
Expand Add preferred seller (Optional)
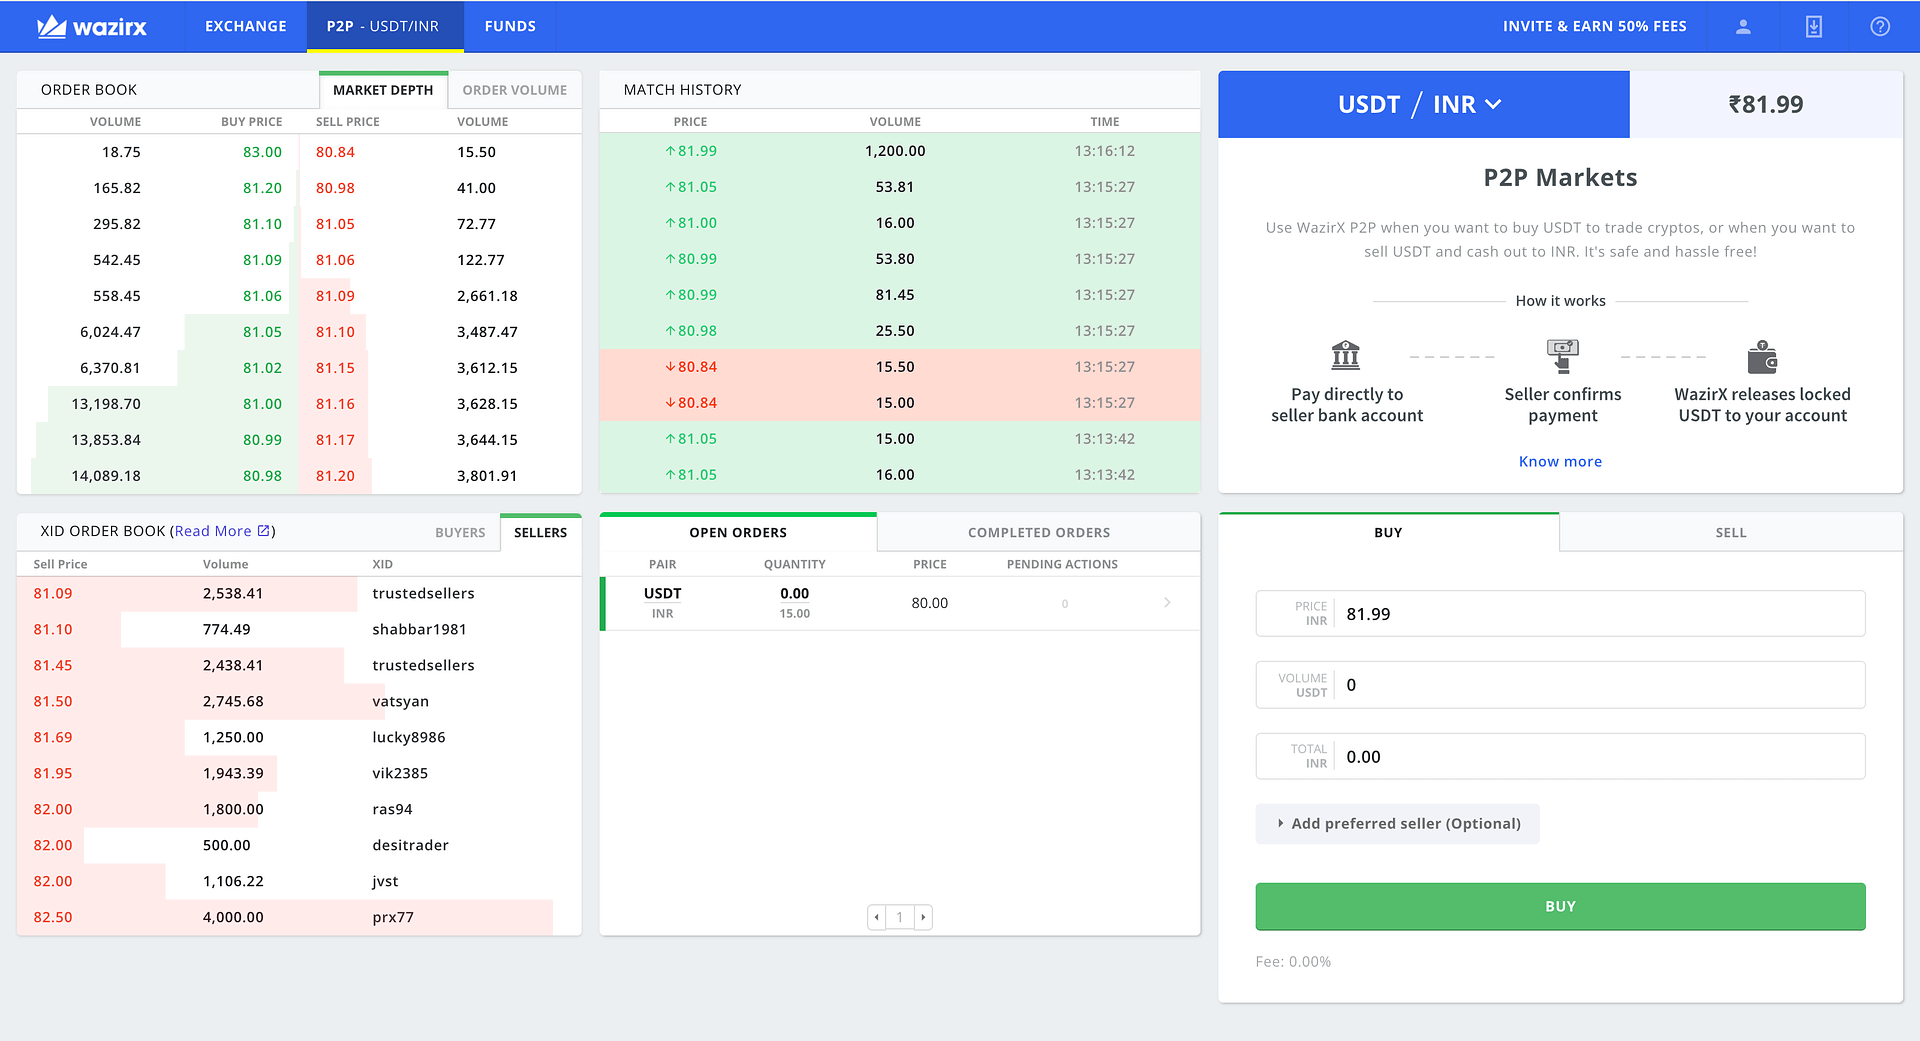1397,824
